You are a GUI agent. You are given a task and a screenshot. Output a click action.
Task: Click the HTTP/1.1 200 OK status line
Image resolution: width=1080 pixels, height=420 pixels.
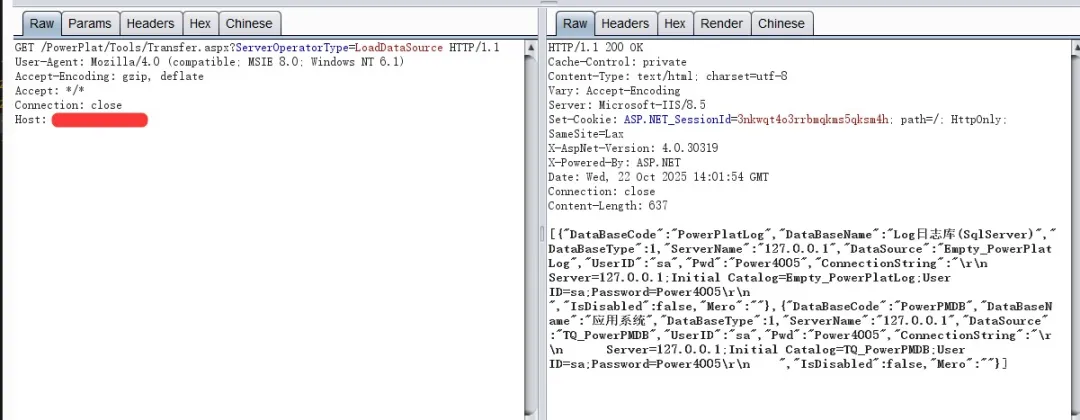click(x=596, y=47)
